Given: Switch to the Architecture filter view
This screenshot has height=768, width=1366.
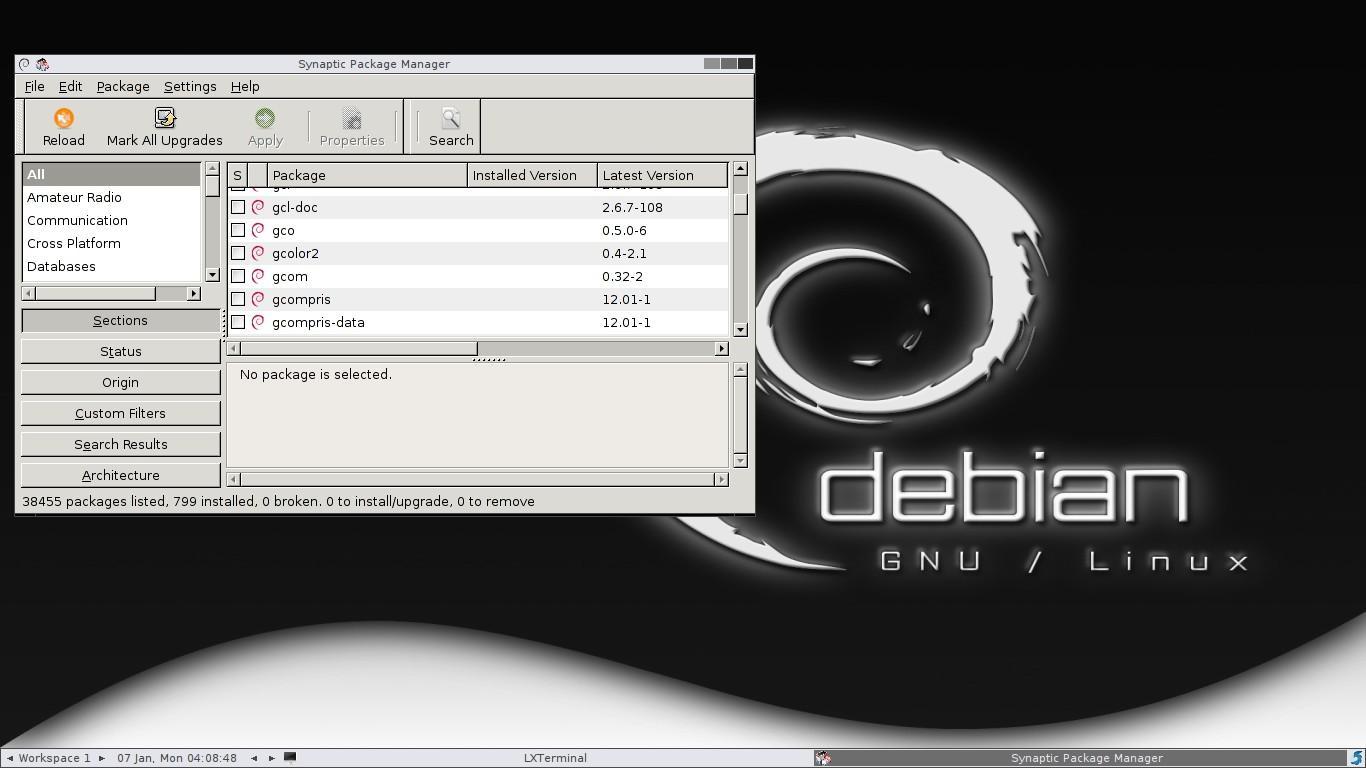Looking at the screenshot, I should pos(121,475).
